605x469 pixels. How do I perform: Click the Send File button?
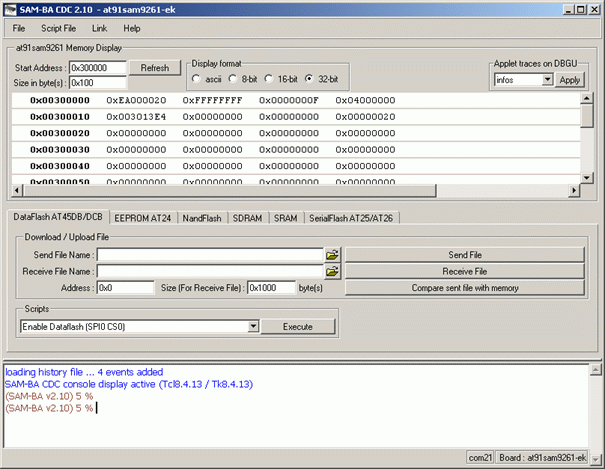(x=465, y=255)
